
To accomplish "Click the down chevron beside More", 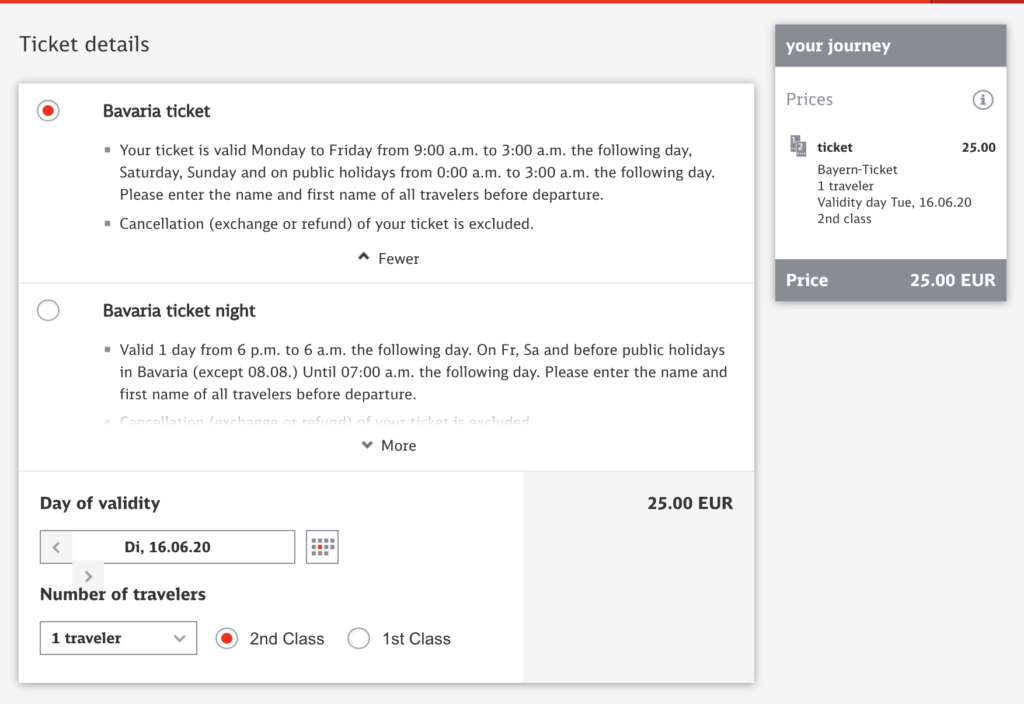I will coord(367,446).
